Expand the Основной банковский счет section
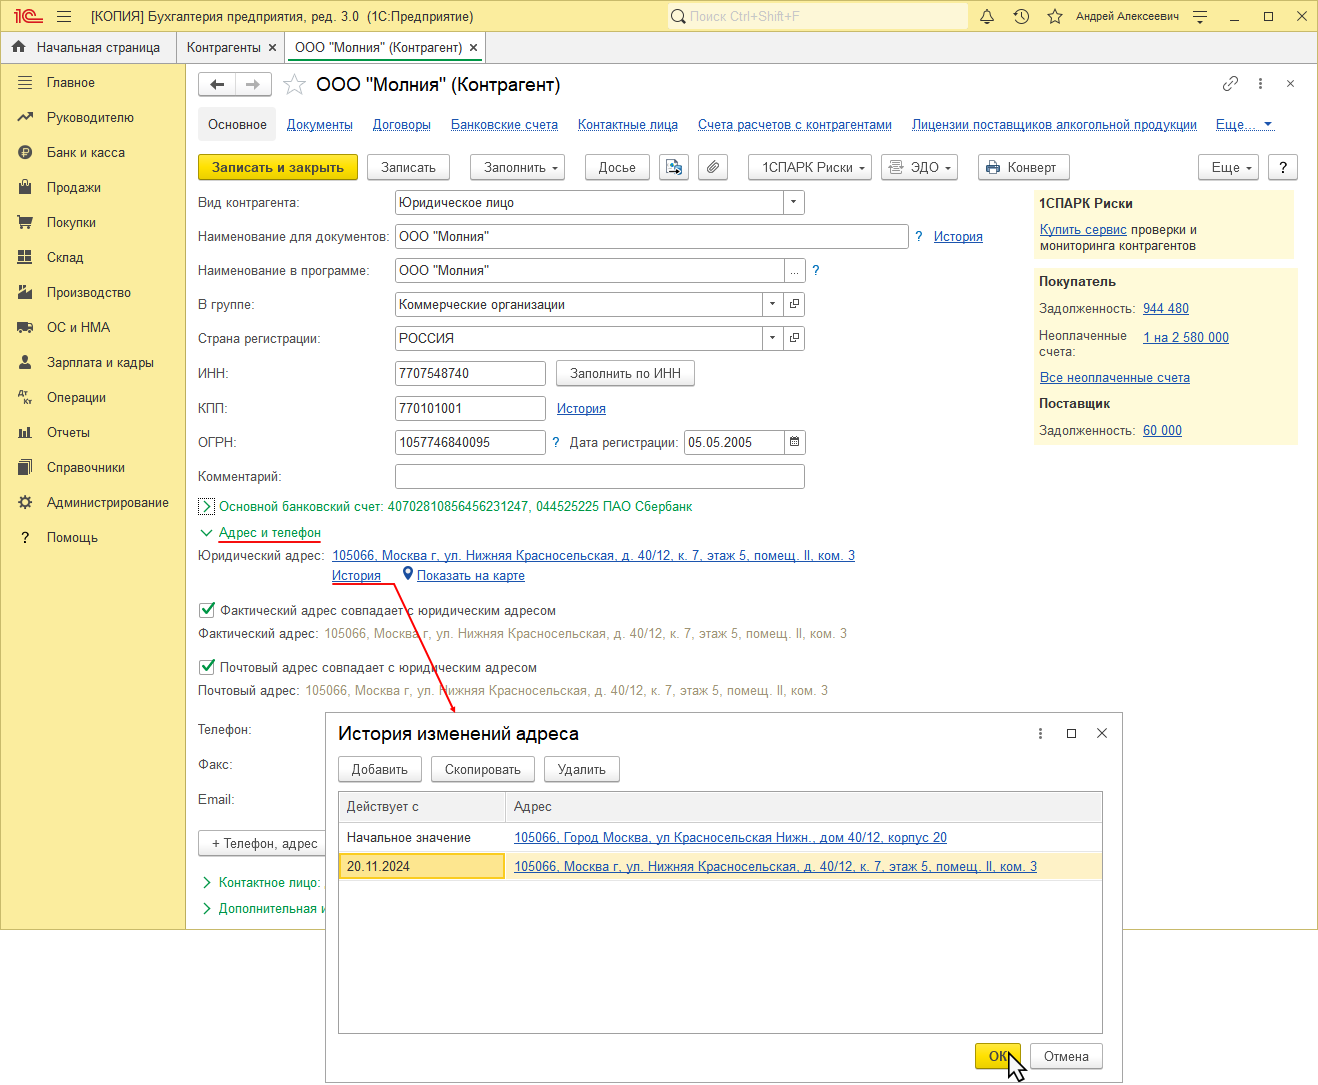The width and height of the screenshot is (1318, 1085). [x=206, y=507]
